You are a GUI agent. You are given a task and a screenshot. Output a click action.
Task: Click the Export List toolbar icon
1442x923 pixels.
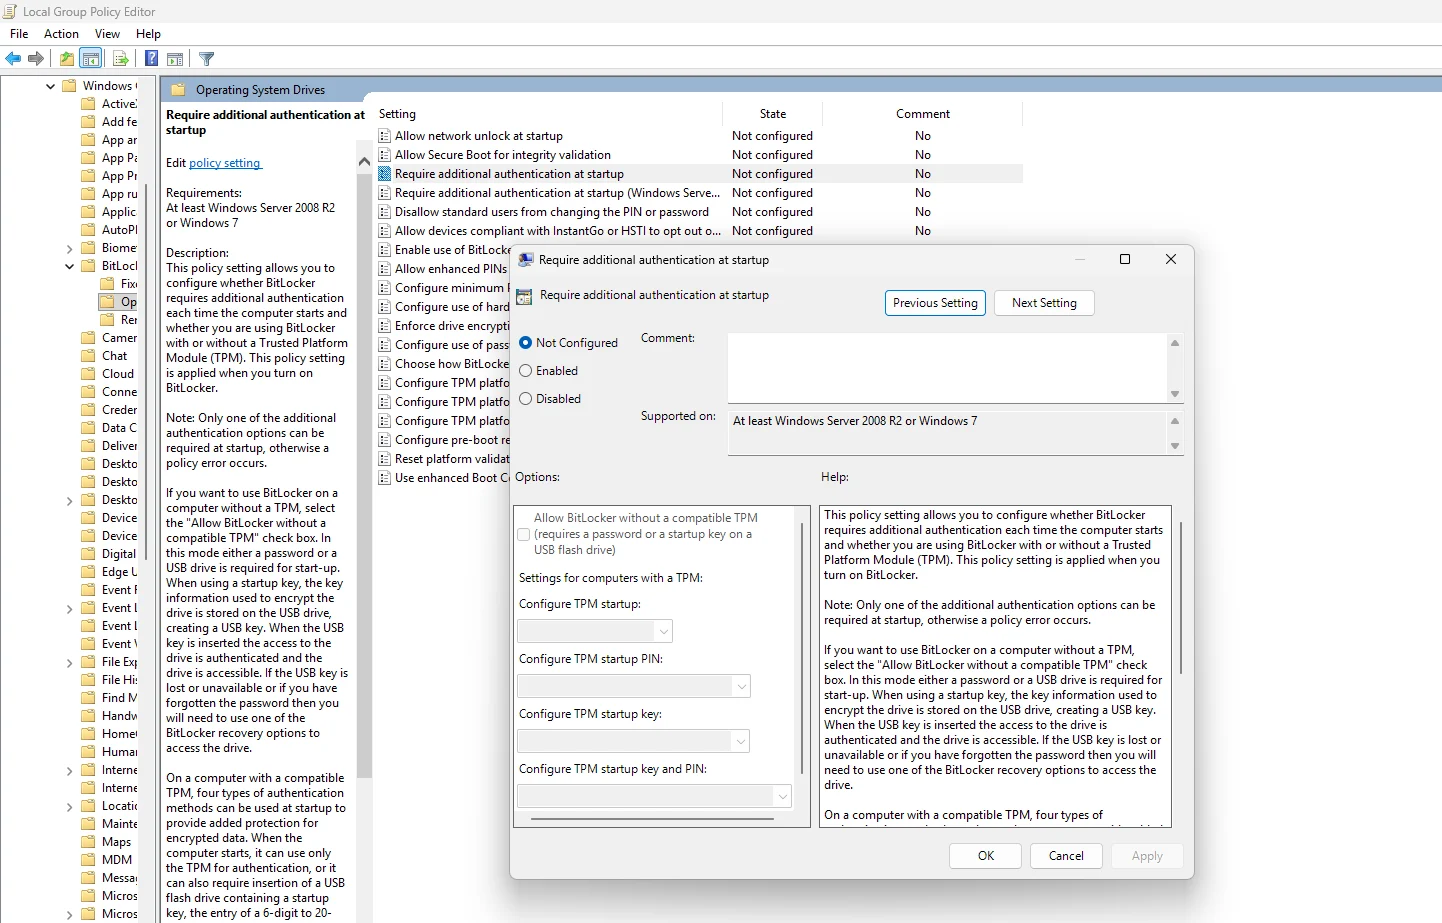tap(120, 59)
